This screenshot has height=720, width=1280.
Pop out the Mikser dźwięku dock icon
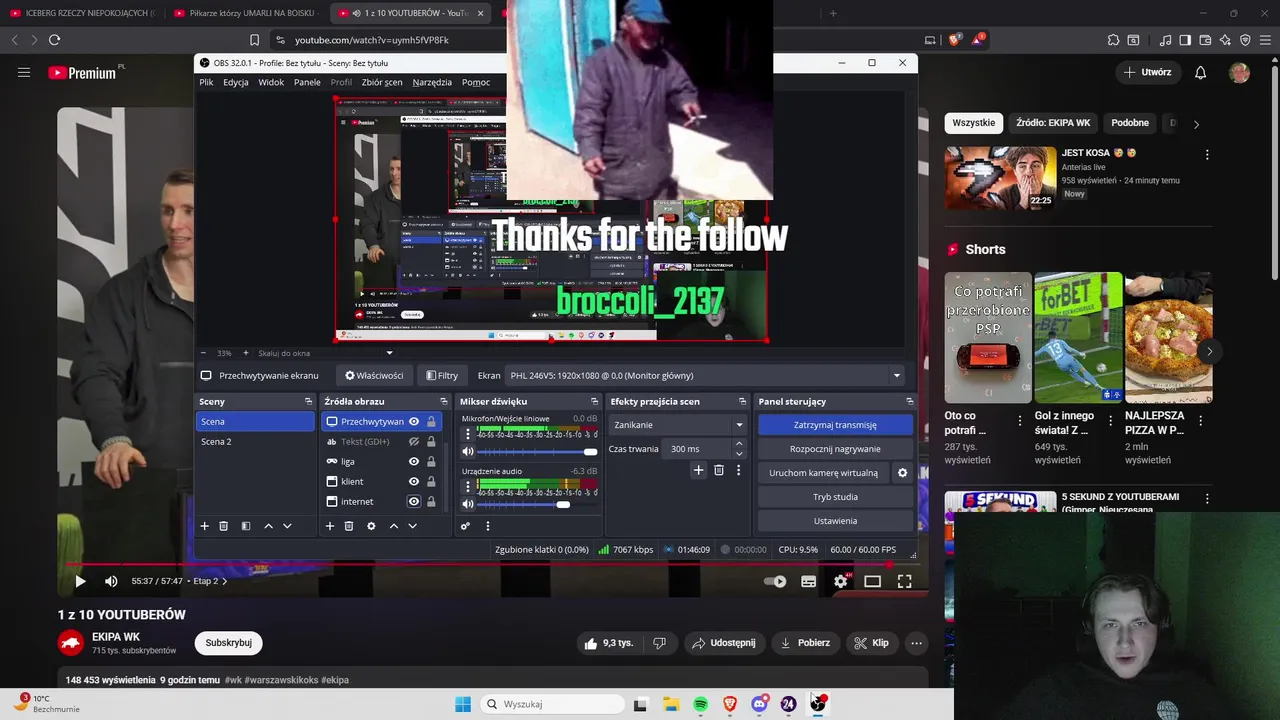(593, 401)
